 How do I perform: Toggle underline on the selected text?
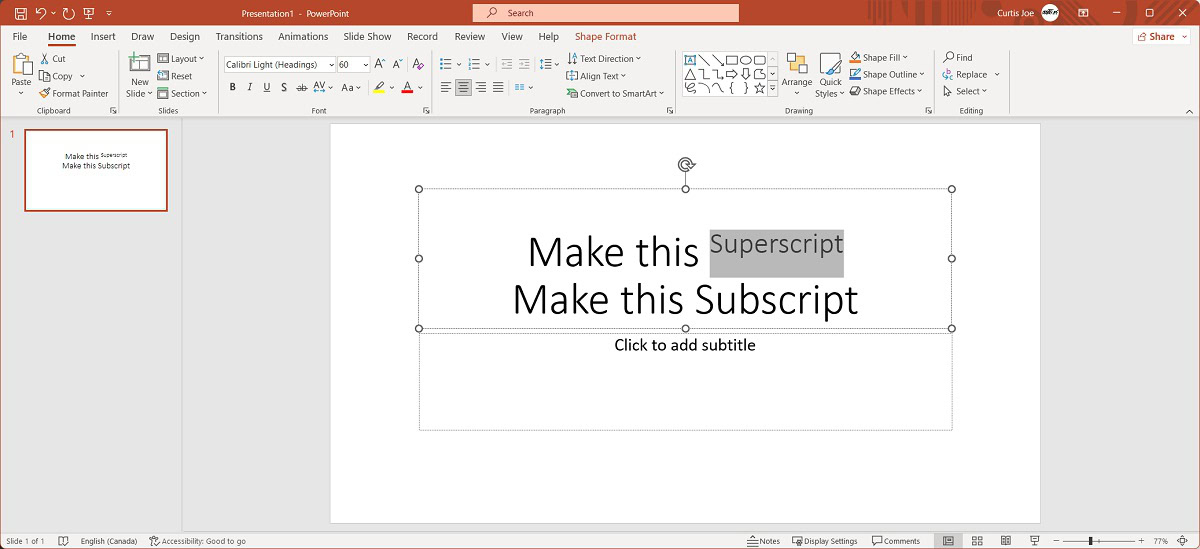click(x=267, y=88)
